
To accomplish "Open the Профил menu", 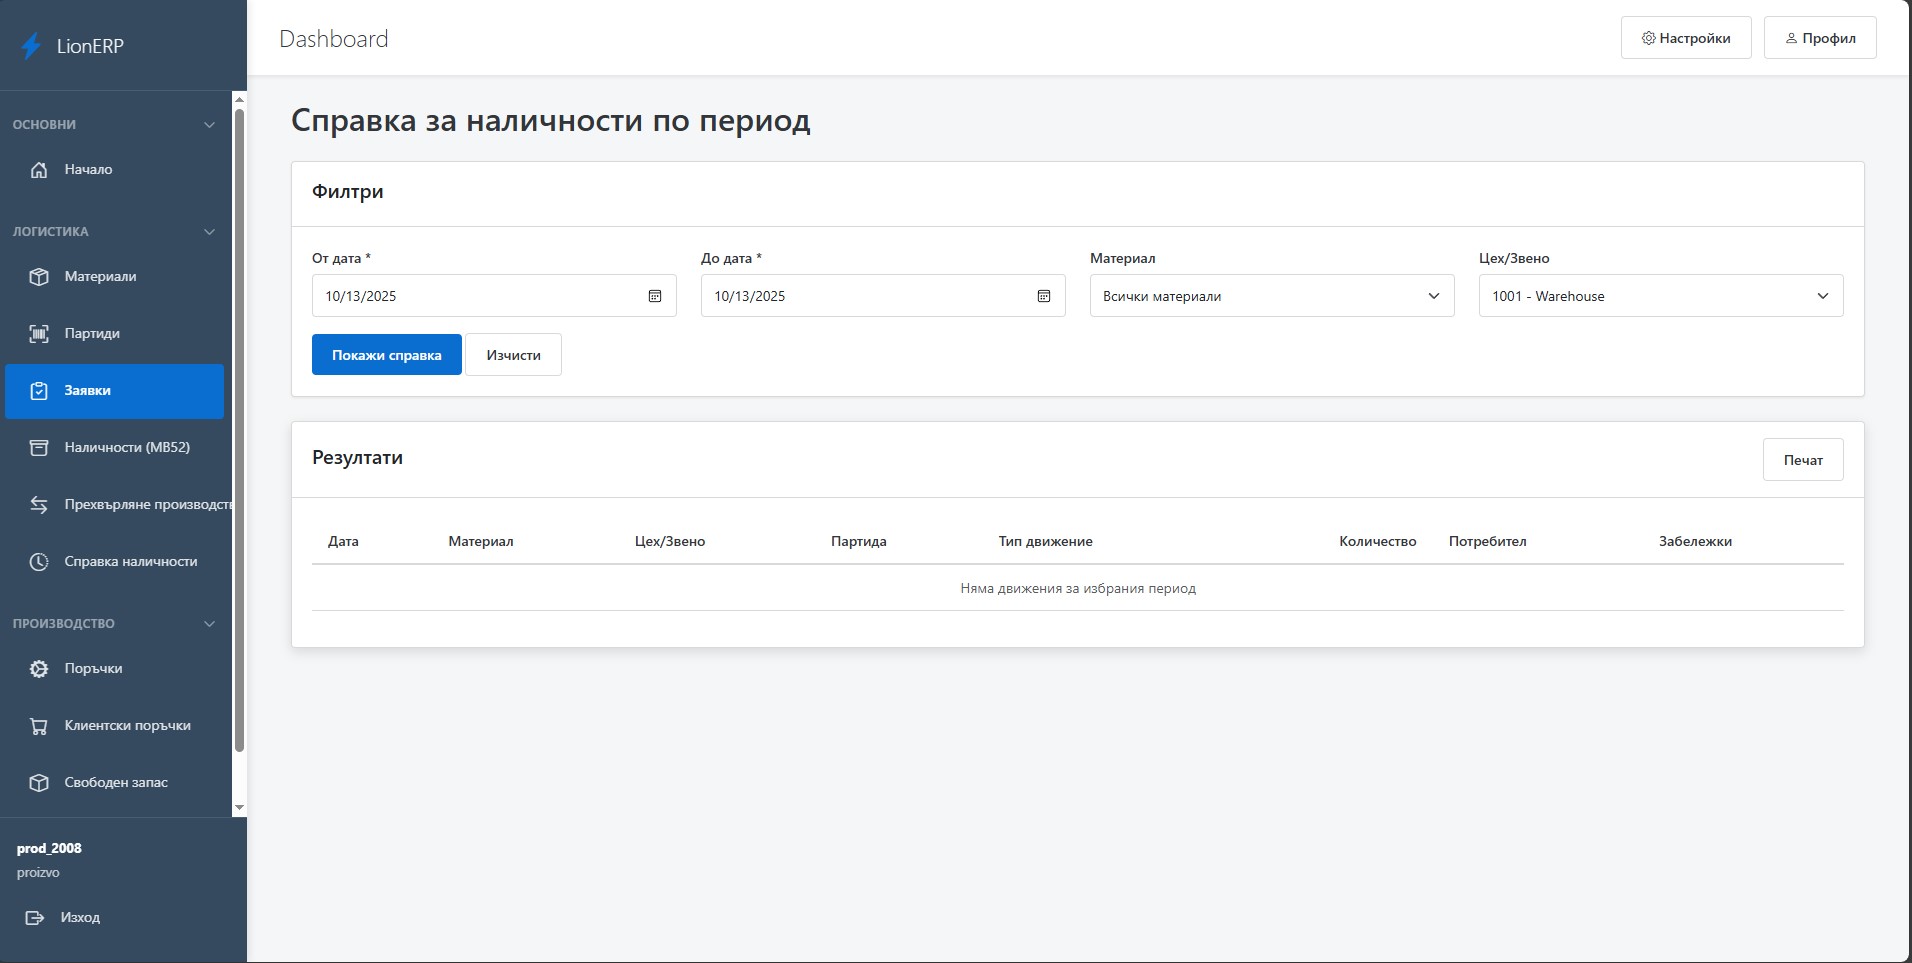I will tap(1820, 38).
